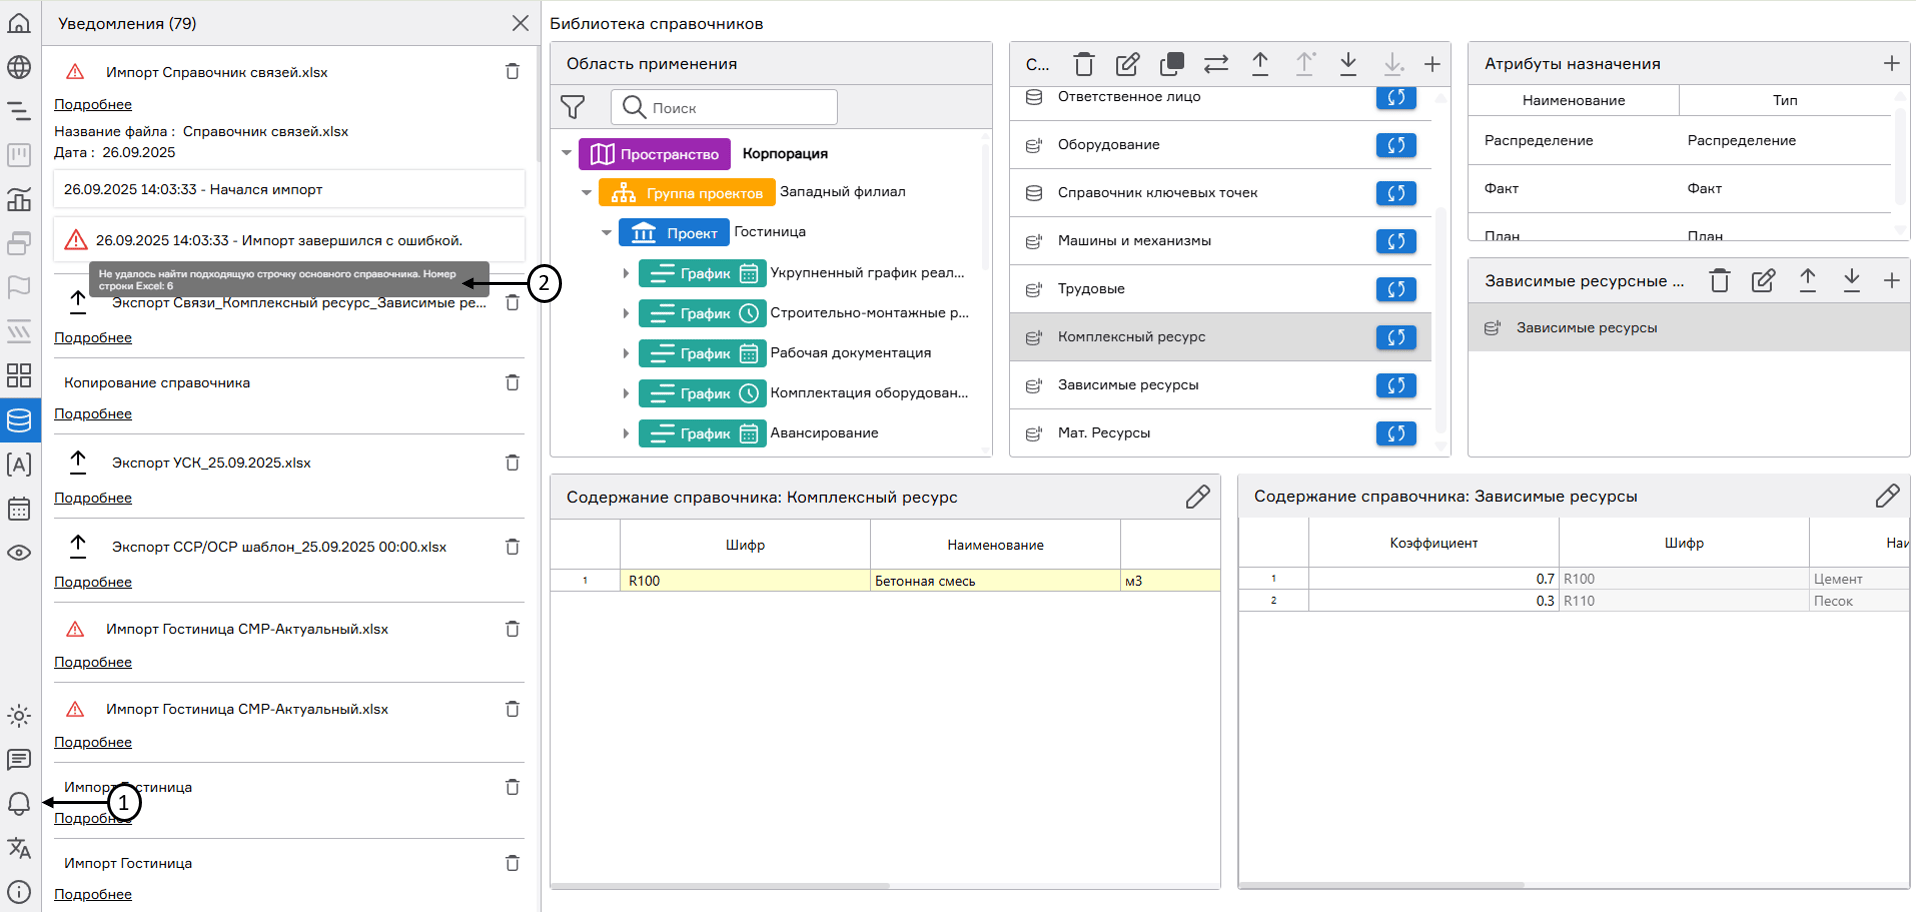Image resolution: width=1916 pixels, height=915 pixels.
Task: Open Подробнее link under Экспорт УСК_25.09.2025.xlsx
Action: click(93, 498)
